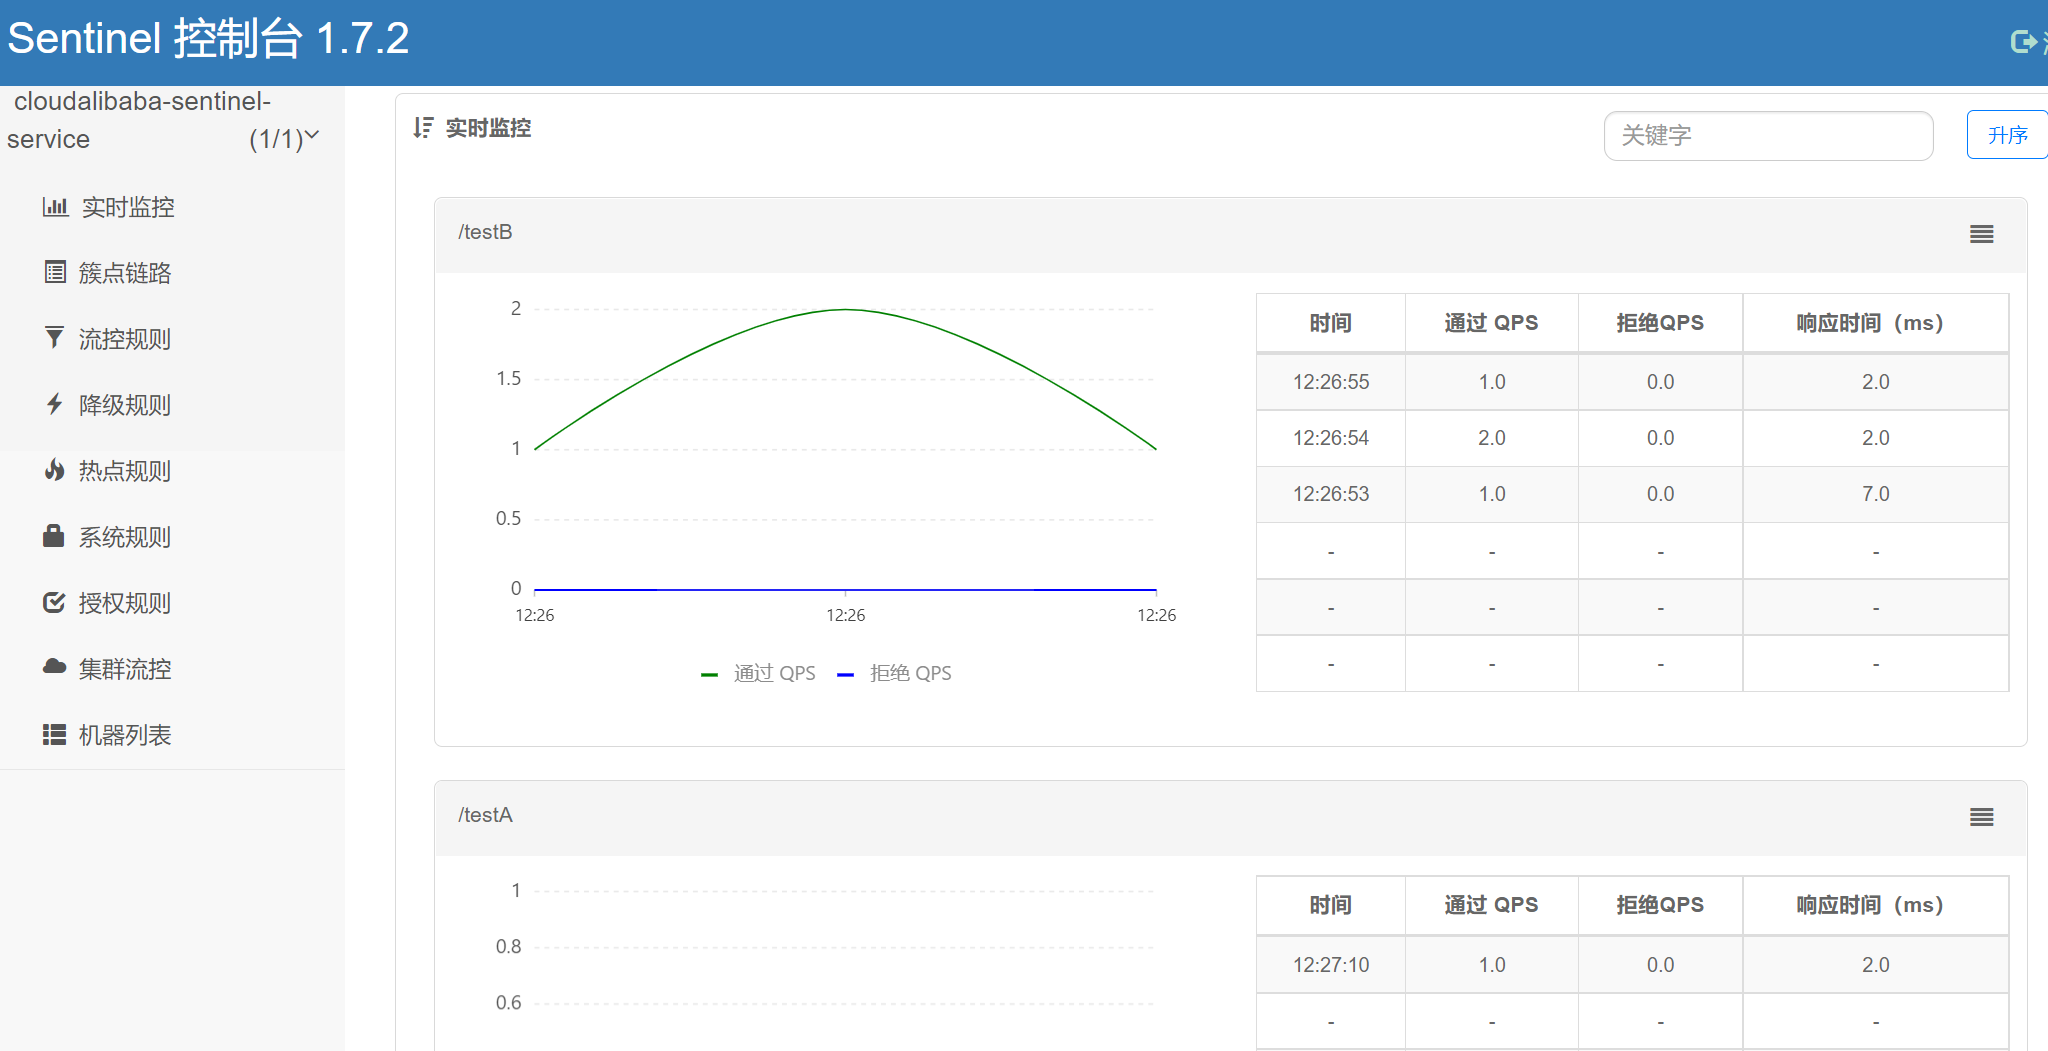Click the list icon beside 簇点链路

coord(55,272)
